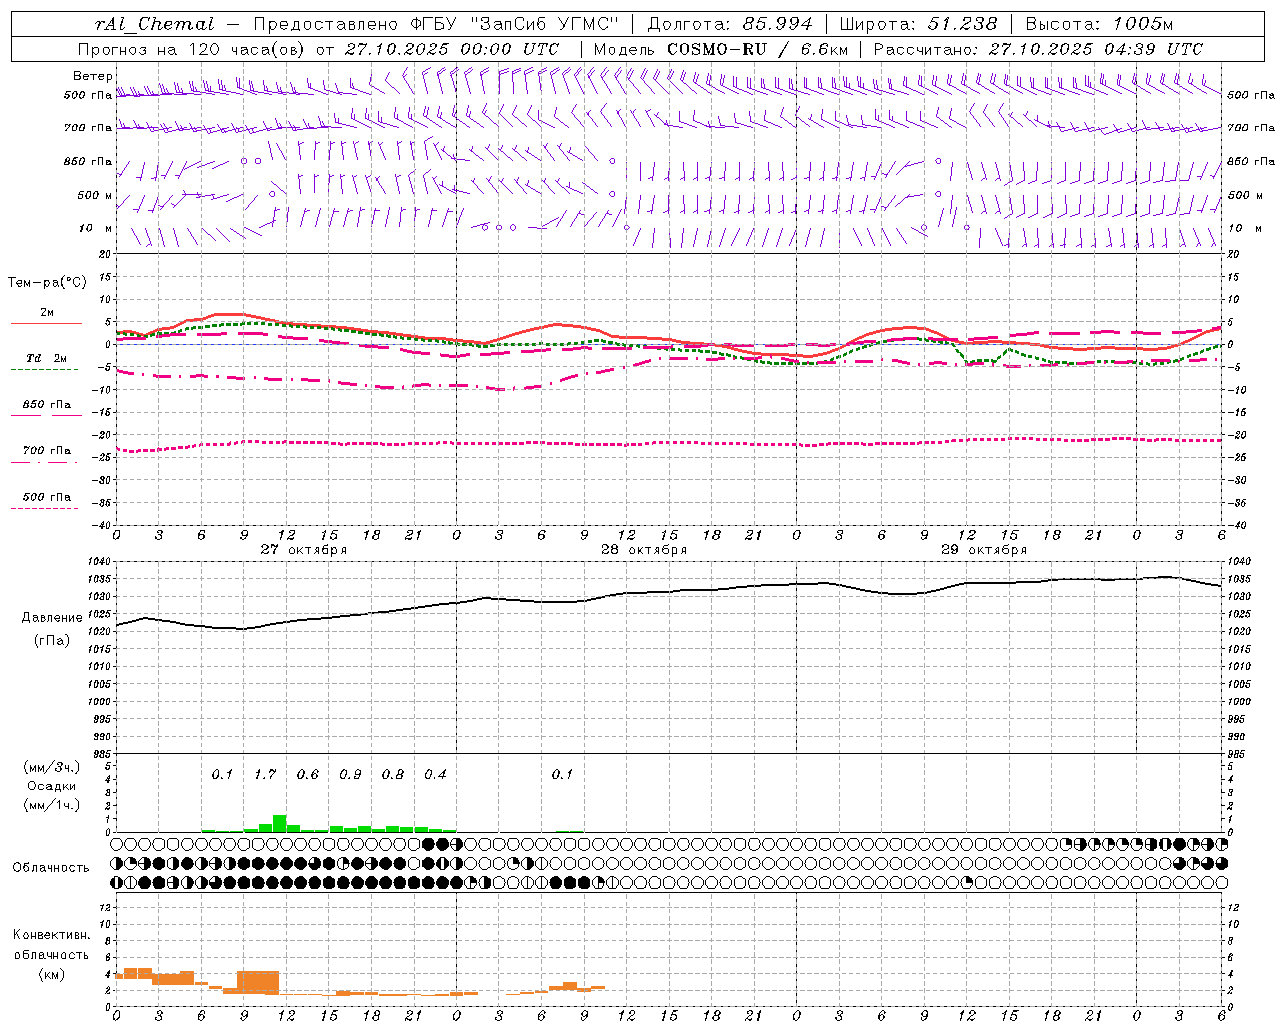Select the "0.8" three-hour precipitation value
This screenshot has width=1280, height=1024.
(393, 774)
